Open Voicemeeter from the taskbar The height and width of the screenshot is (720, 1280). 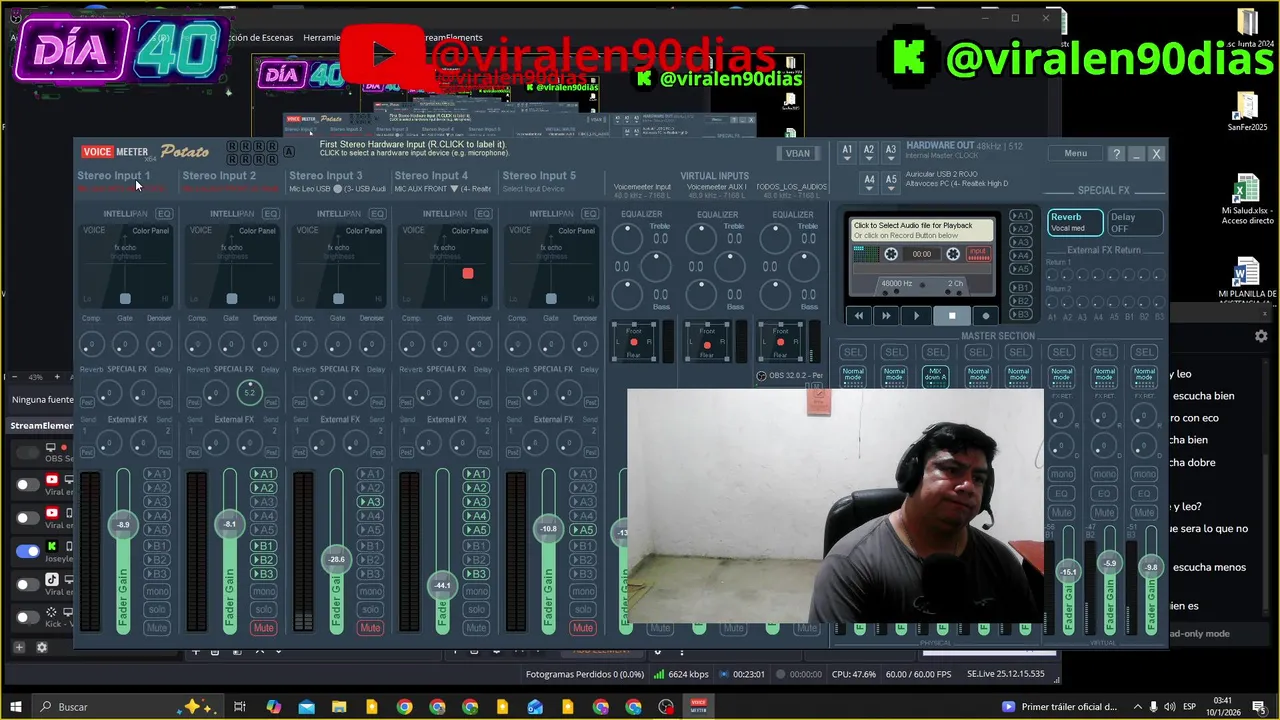698,707
